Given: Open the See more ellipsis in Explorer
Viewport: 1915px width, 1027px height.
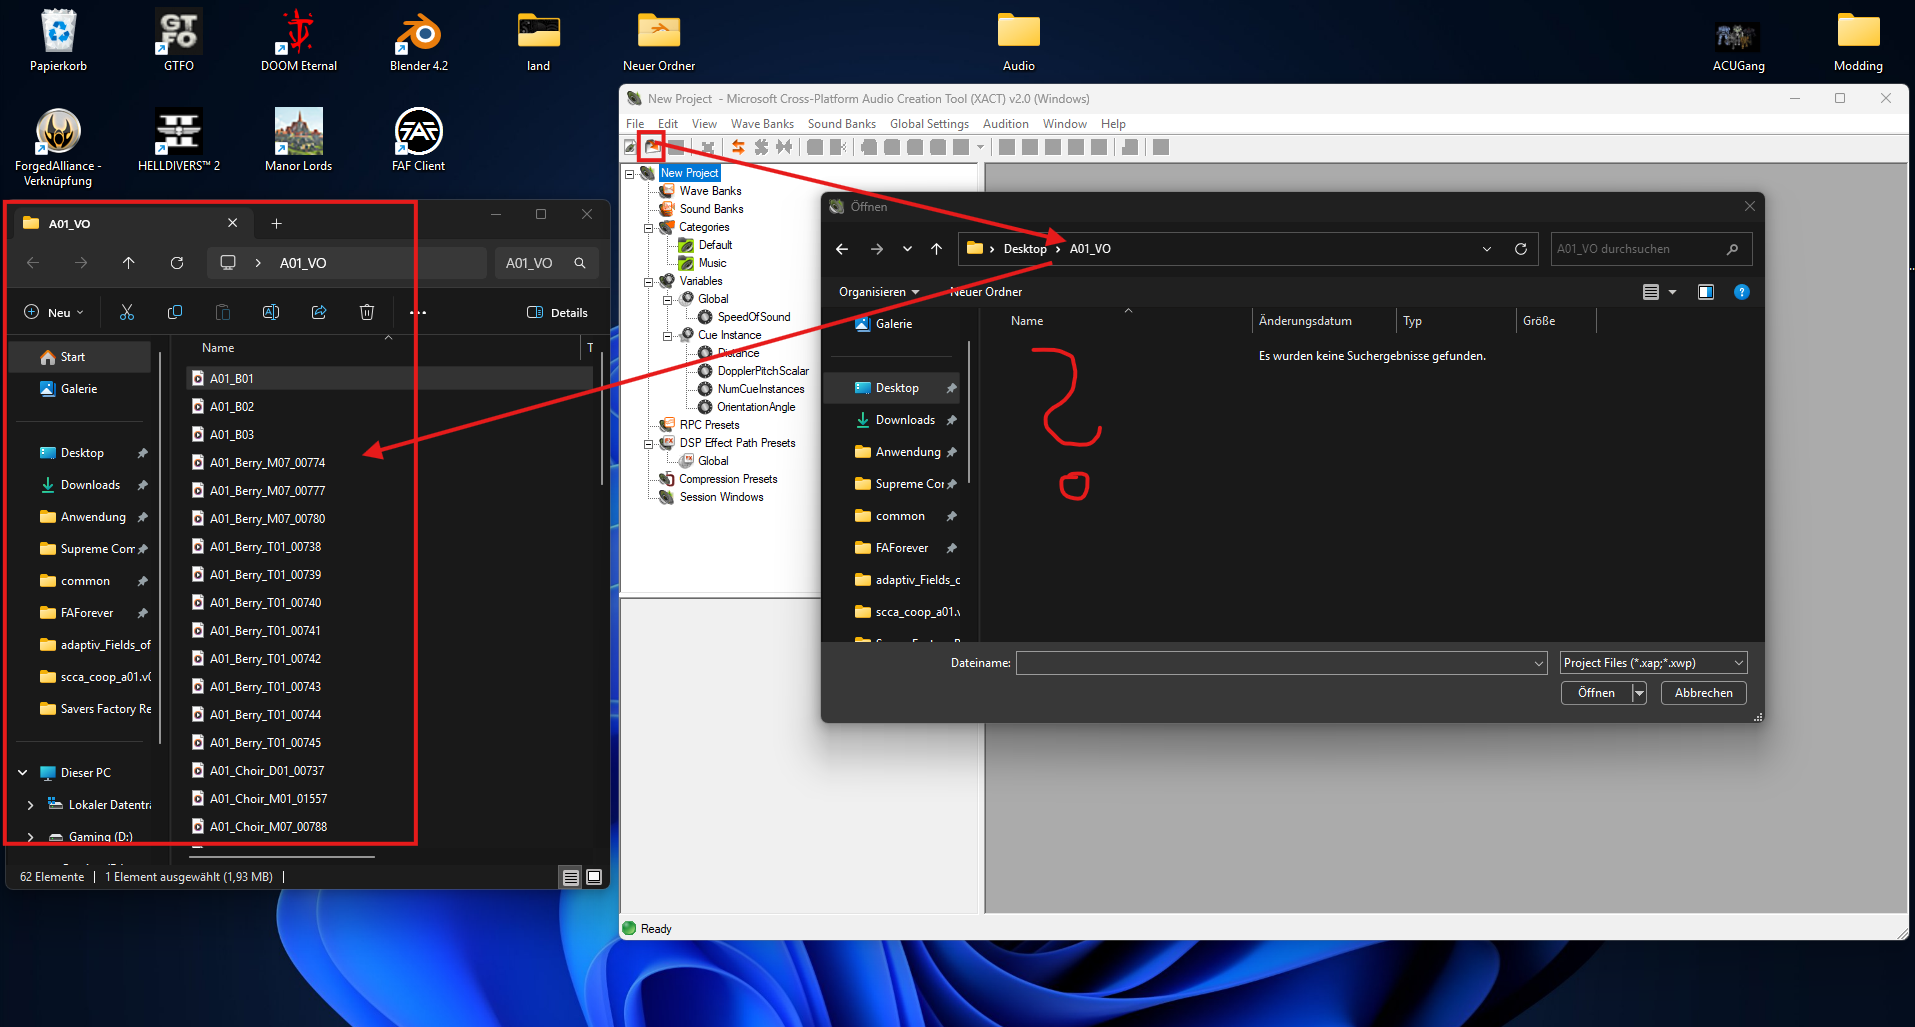Looking at the screenshot, I should pos(418,312).
